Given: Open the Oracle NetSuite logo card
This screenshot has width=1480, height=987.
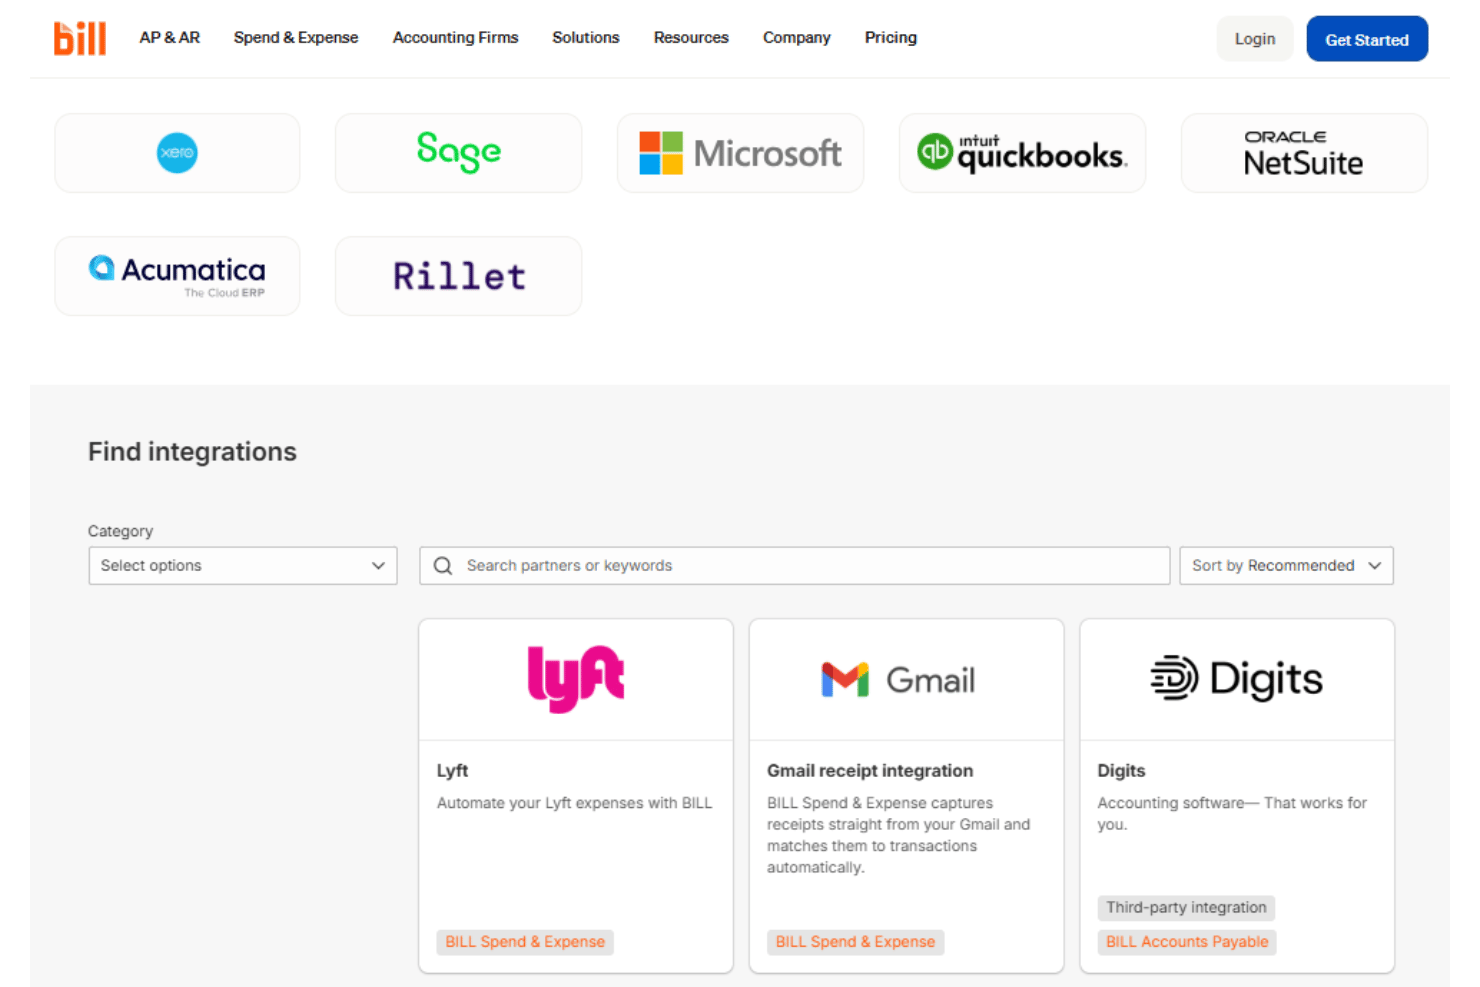Looking at the screenshot, I should [1304, 153].
